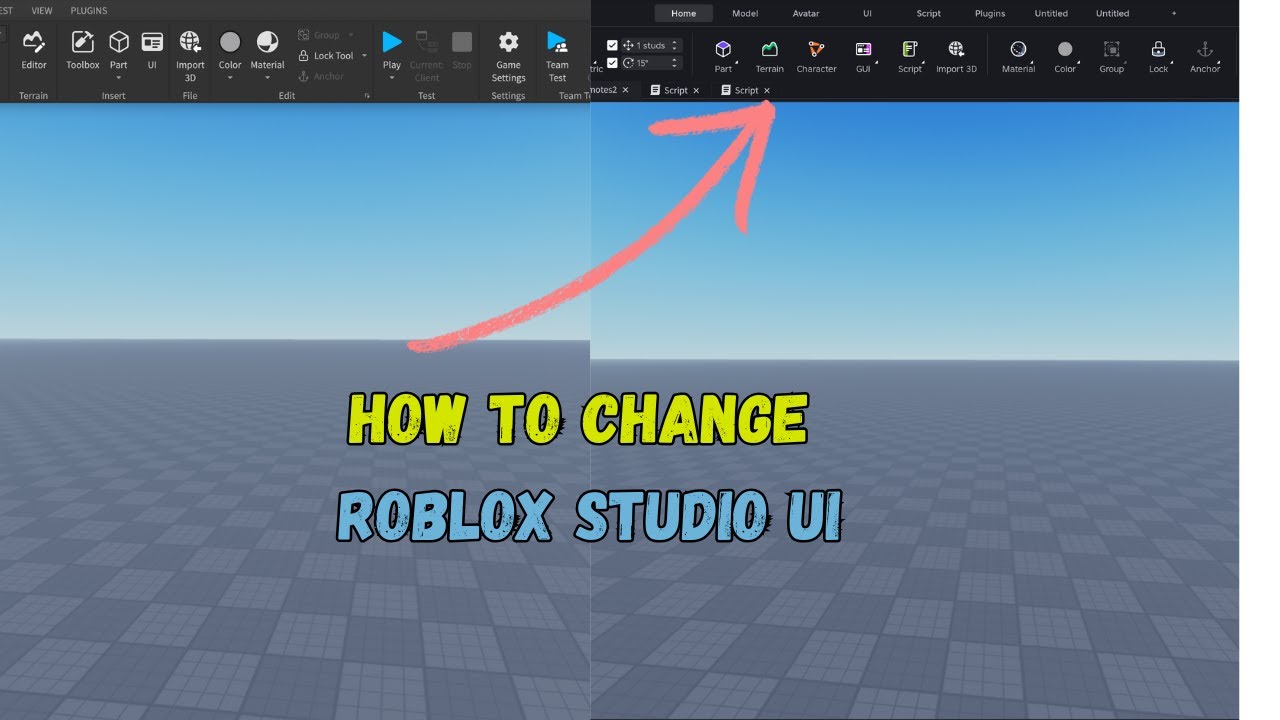Click the Part cube icon in the classic ribbon
This screenshot has height=720, width=1280.
click(x=119, y=42)
